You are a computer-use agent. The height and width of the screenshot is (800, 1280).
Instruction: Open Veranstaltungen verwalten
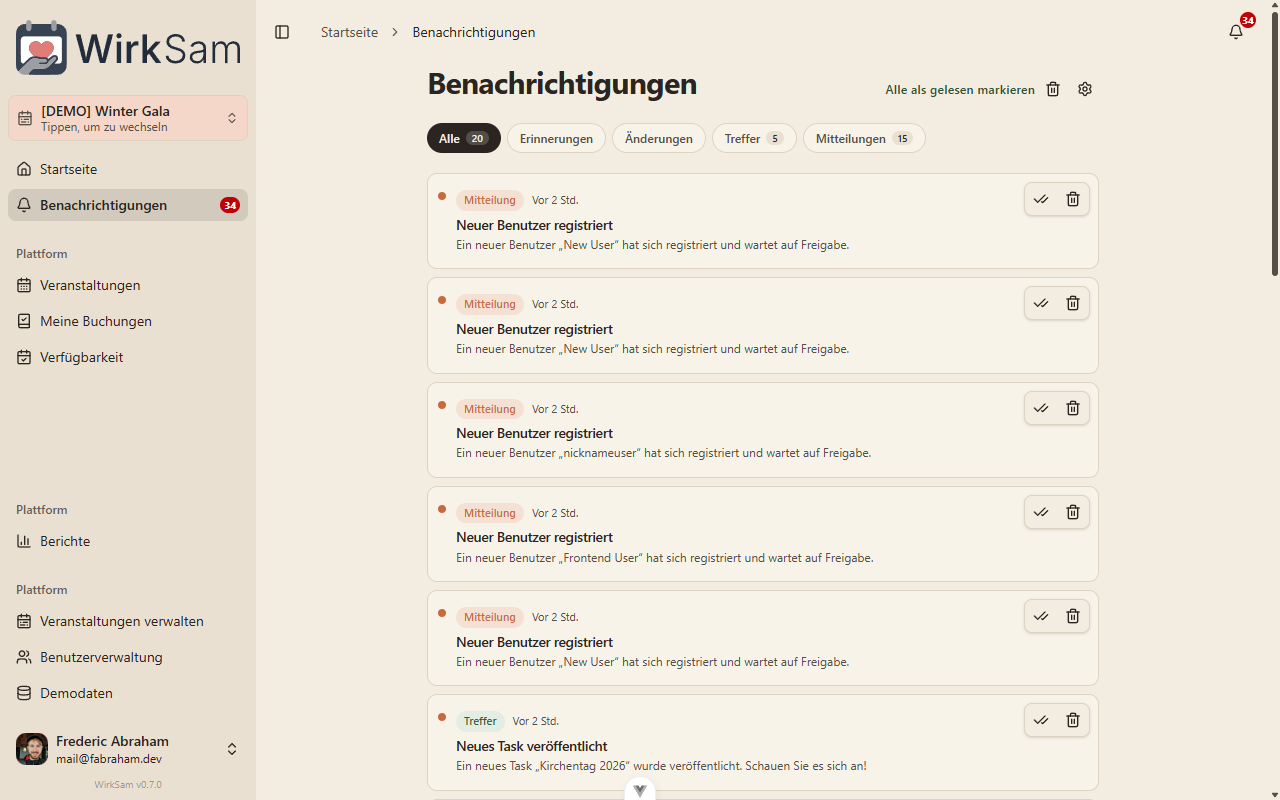tap(128, 621)
